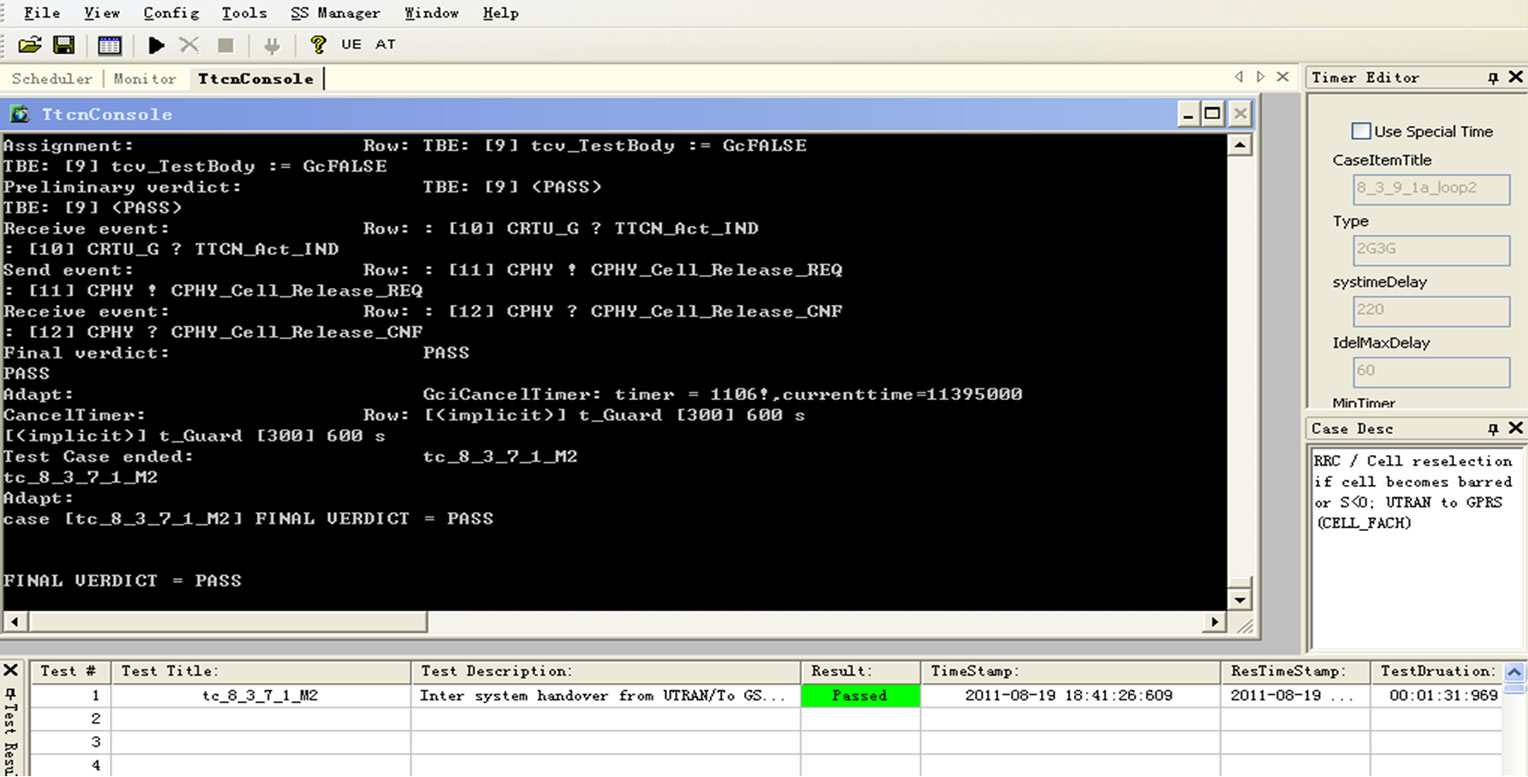Screen dimensions: 1528x777
Task: Click the UE toolbar button
Action: [351, 45]
